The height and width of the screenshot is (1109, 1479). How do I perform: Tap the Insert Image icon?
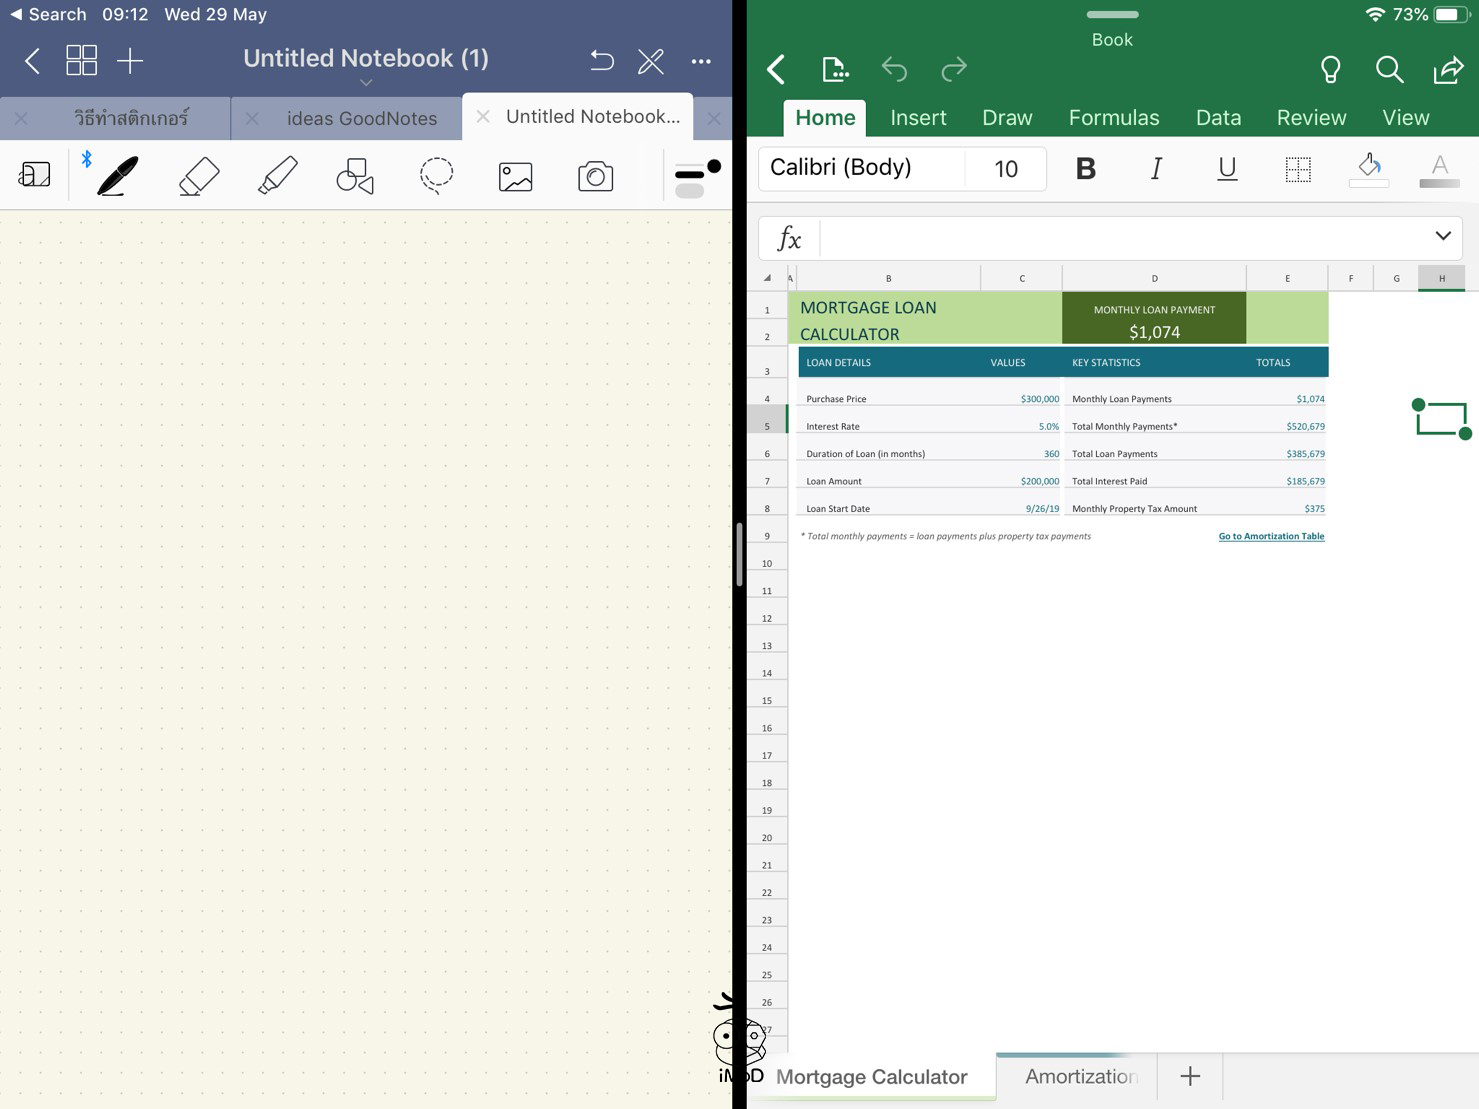coord(515,177)
